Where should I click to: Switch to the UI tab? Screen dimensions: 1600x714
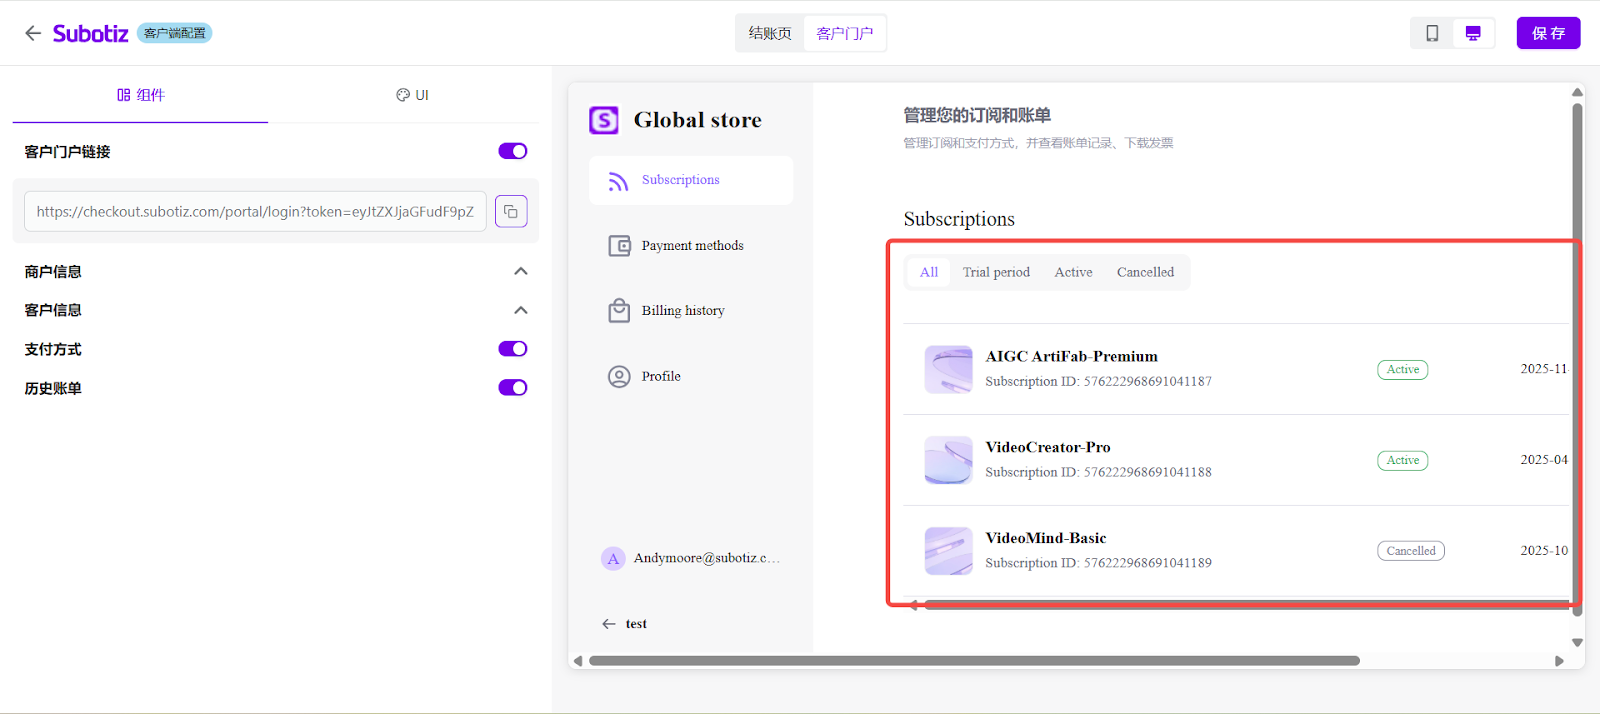pos(412,95)
